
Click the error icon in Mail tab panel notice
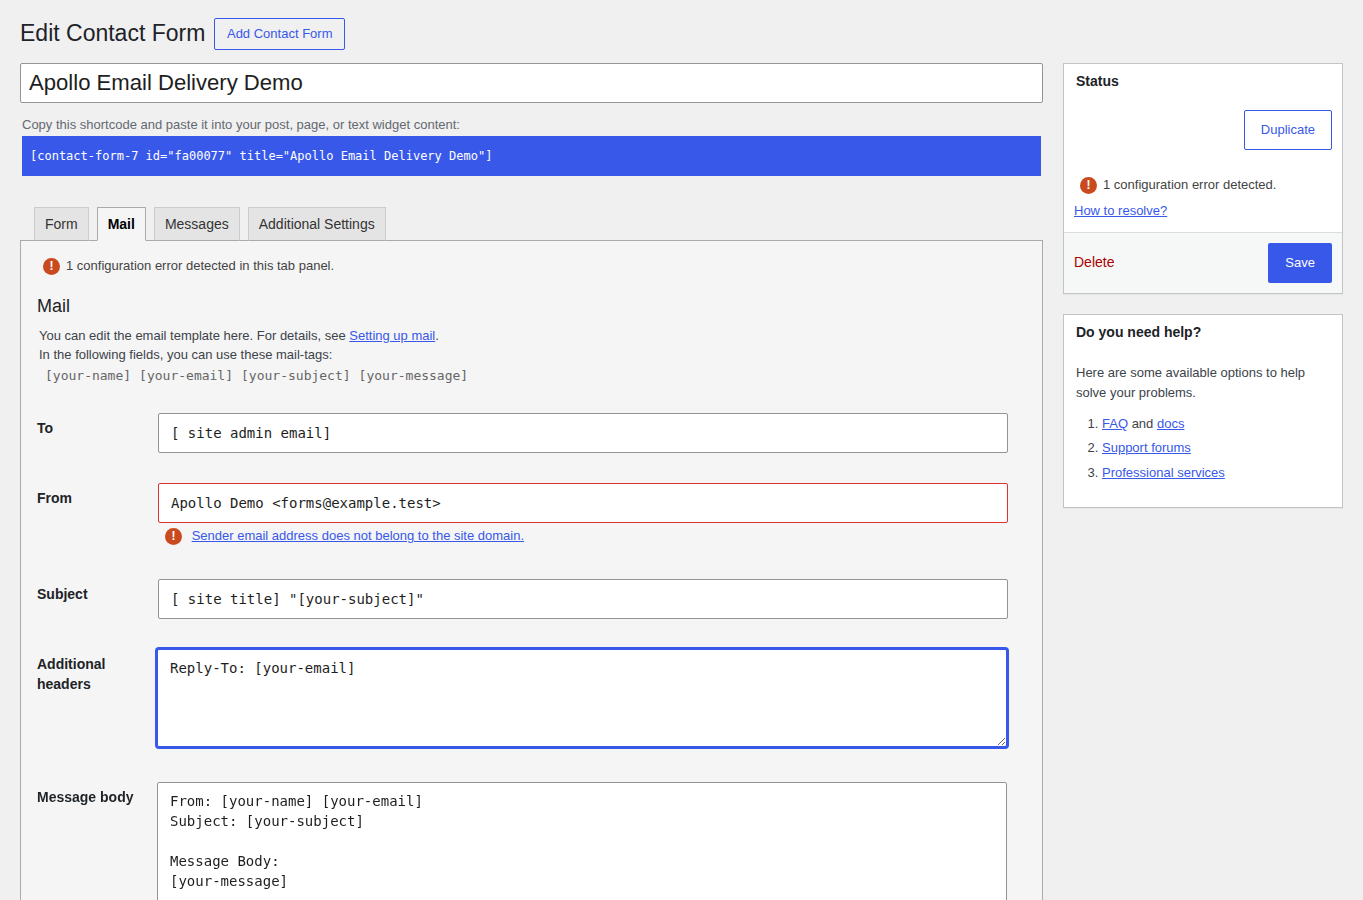(x=51, y=266)
